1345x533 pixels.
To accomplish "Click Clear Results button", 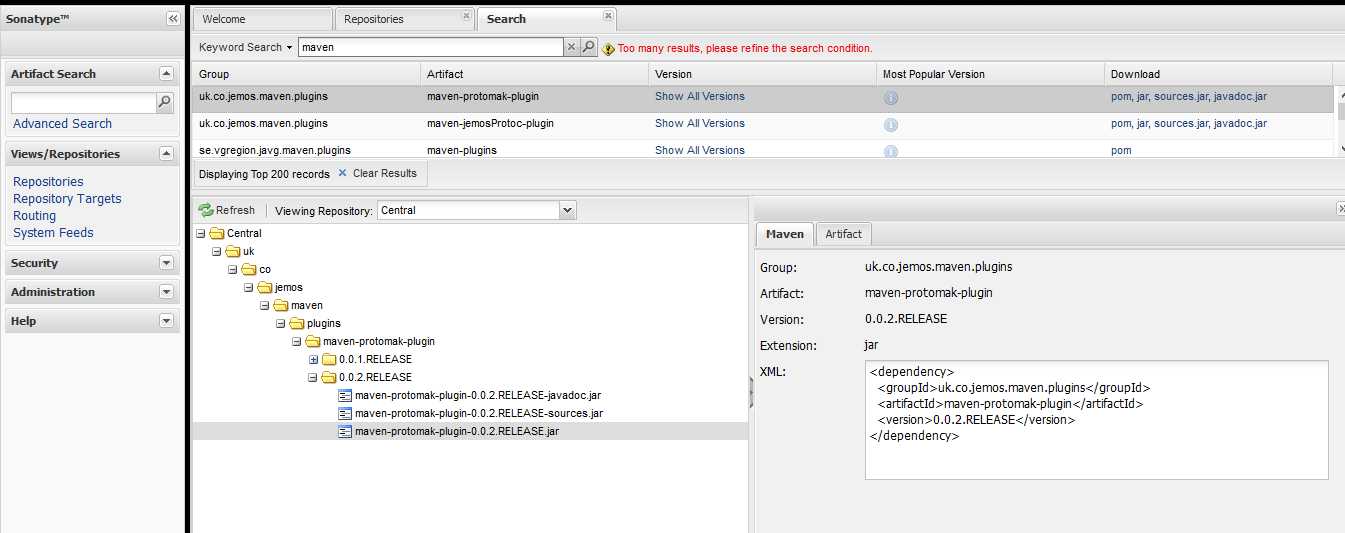I will pos(377,173).
